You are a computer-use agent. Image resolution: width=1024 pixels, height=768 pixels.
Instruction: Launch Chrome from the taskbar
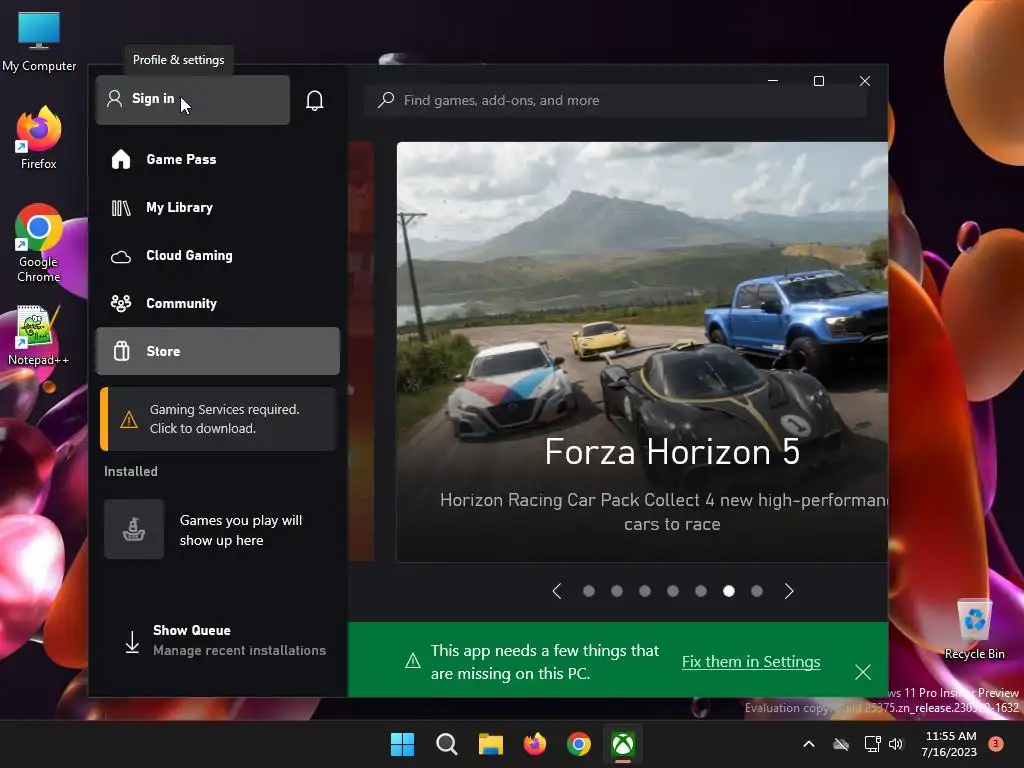[579, 744]
